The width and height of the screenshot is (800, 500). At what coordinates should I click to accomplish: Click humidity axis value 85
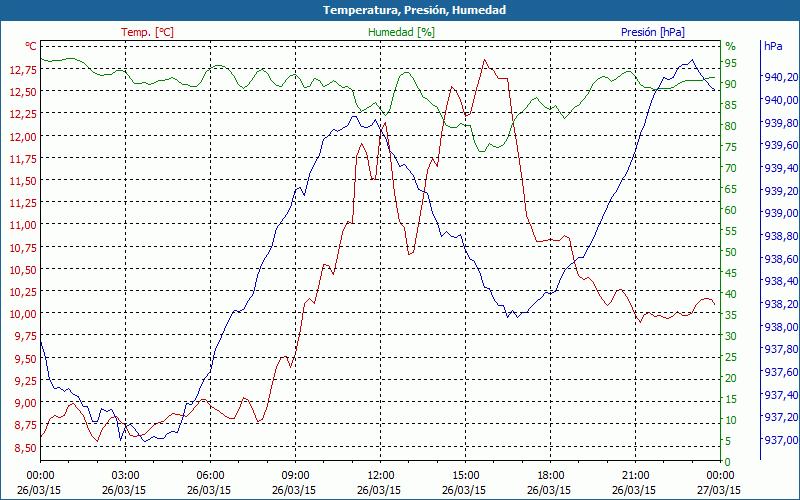(x=731, y=105)
